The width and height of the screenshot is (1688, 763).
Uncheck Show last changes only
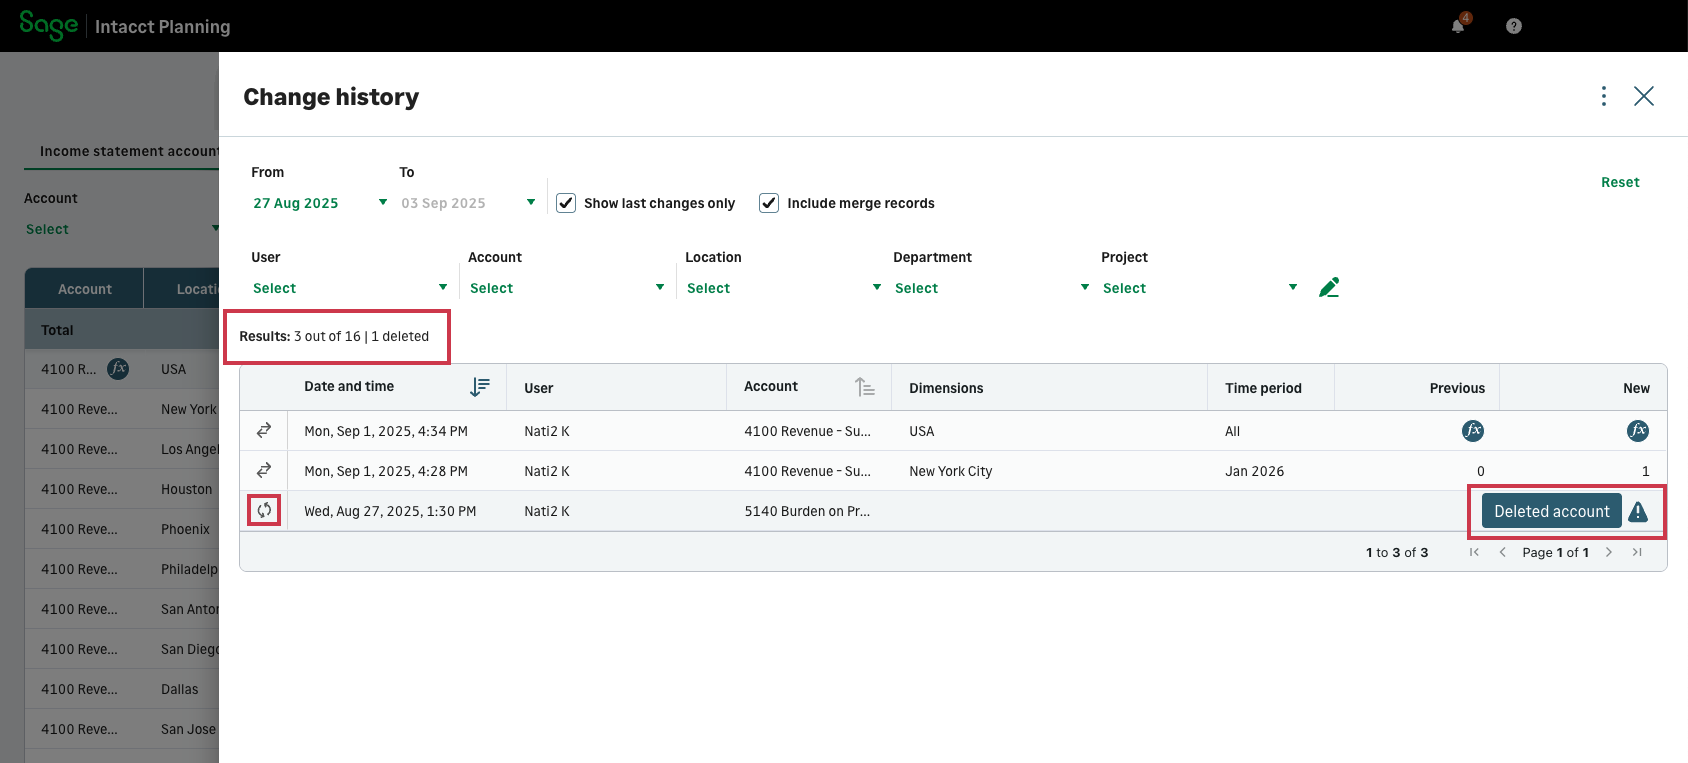pos(566,203)
